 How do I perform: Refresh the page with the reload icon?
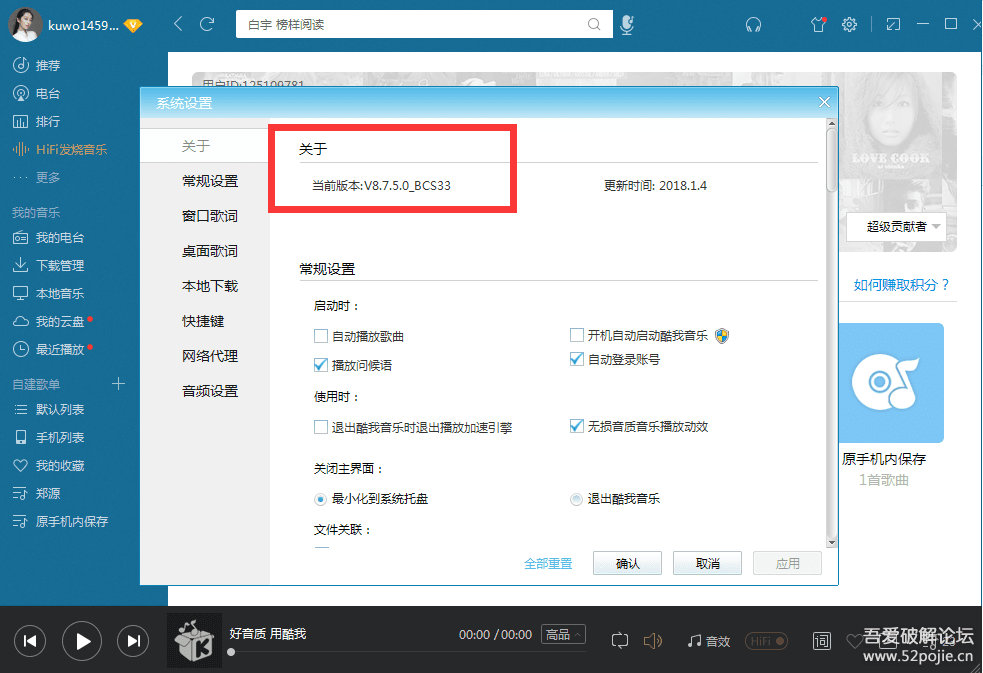click(207, 24)
